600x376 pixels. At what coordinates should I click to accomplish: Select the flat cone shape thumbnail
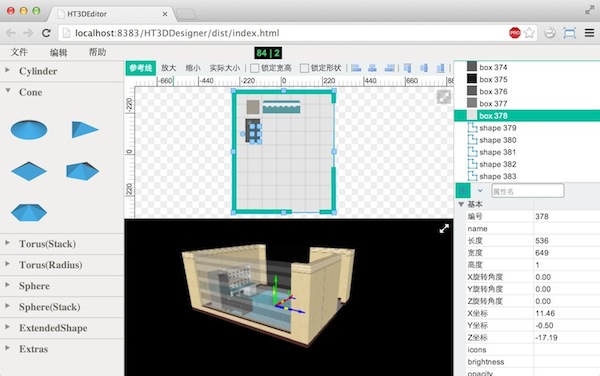[29, 130]
